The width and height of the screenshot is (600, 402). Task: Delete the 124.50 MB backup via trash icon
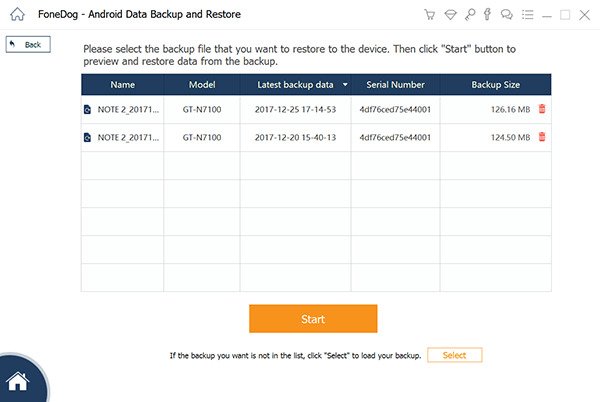(542, 137)
